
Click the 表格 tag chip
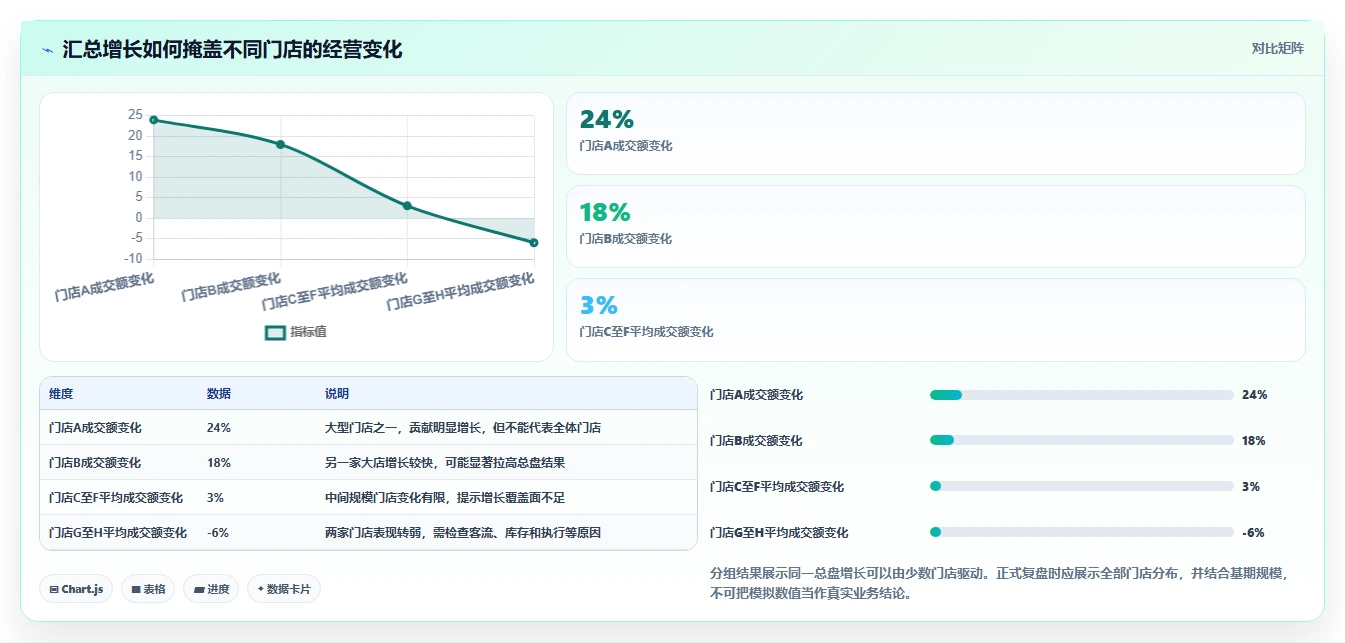point(148,589)
